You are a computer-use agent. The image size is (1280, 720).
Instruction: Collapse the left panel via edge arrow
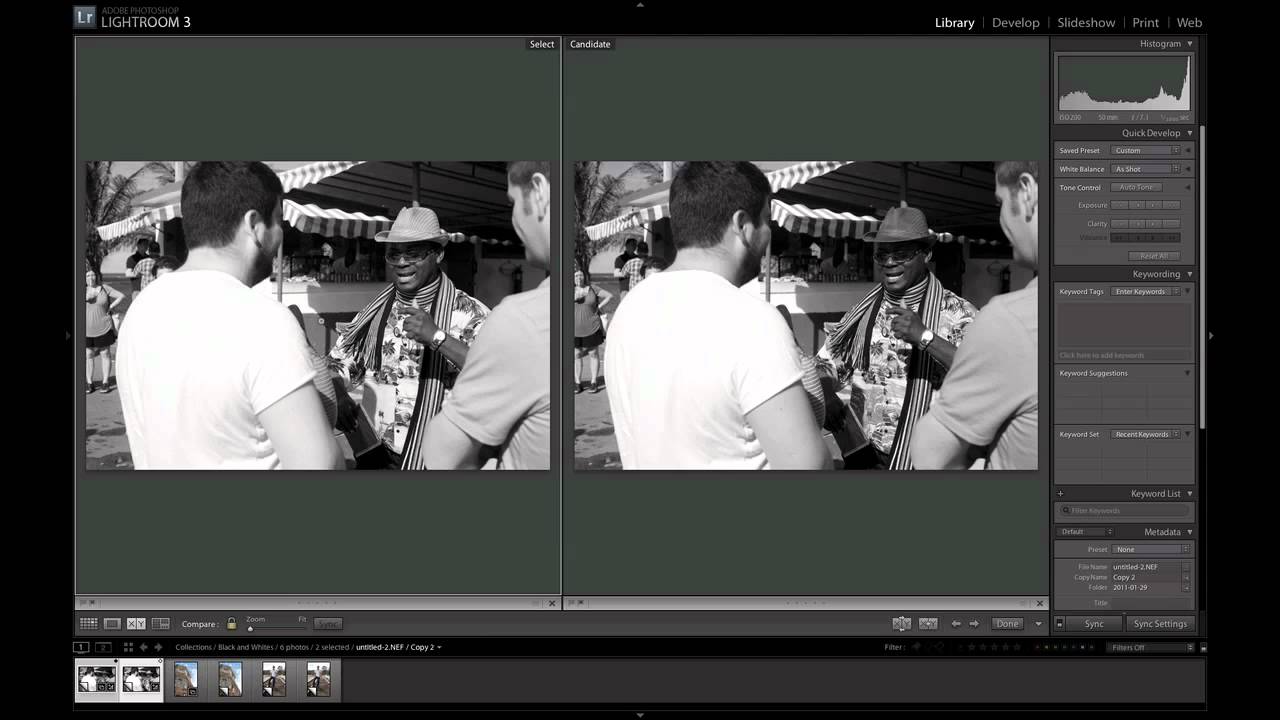tap(68, 336)
